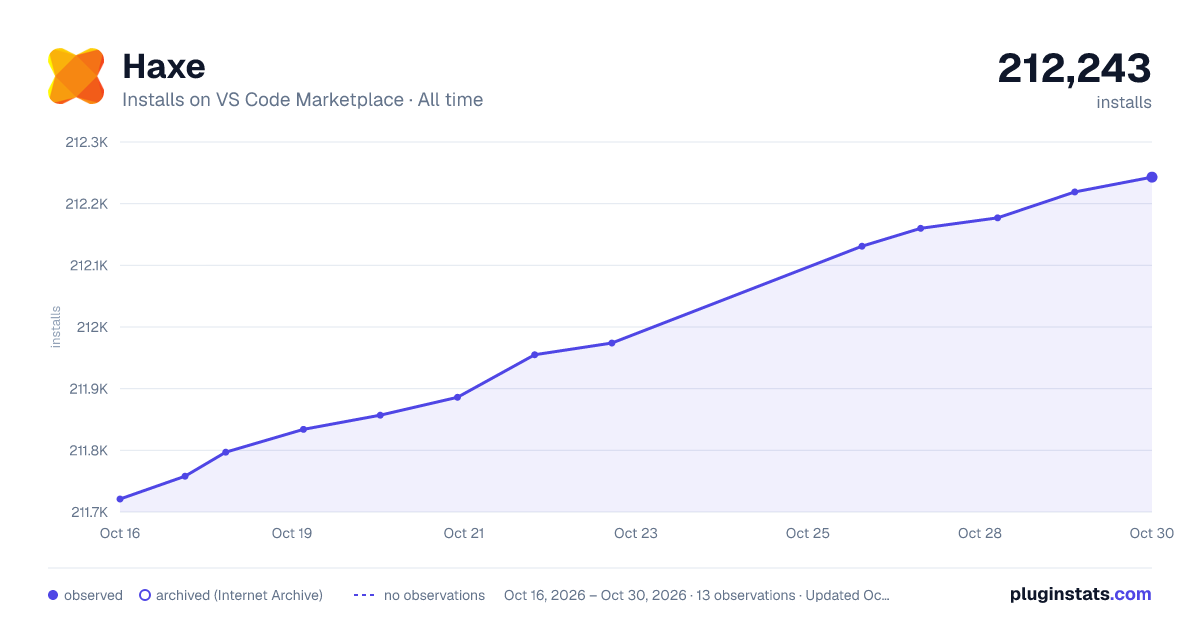Click the vertical 'installs' y-axis title
Viewport: 1200px width, 630px height.
click(56, 327)
